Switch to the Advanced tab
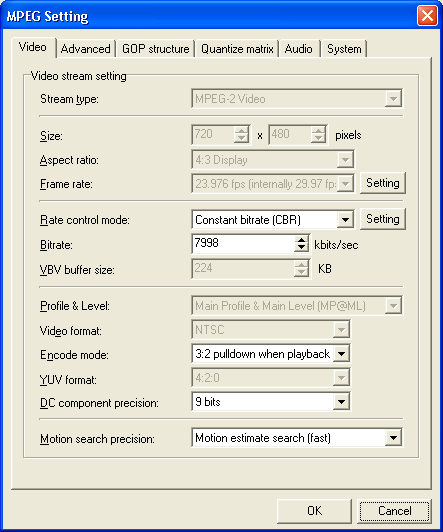This screenshot has height=532, width=443. click(x=86, y=49)
